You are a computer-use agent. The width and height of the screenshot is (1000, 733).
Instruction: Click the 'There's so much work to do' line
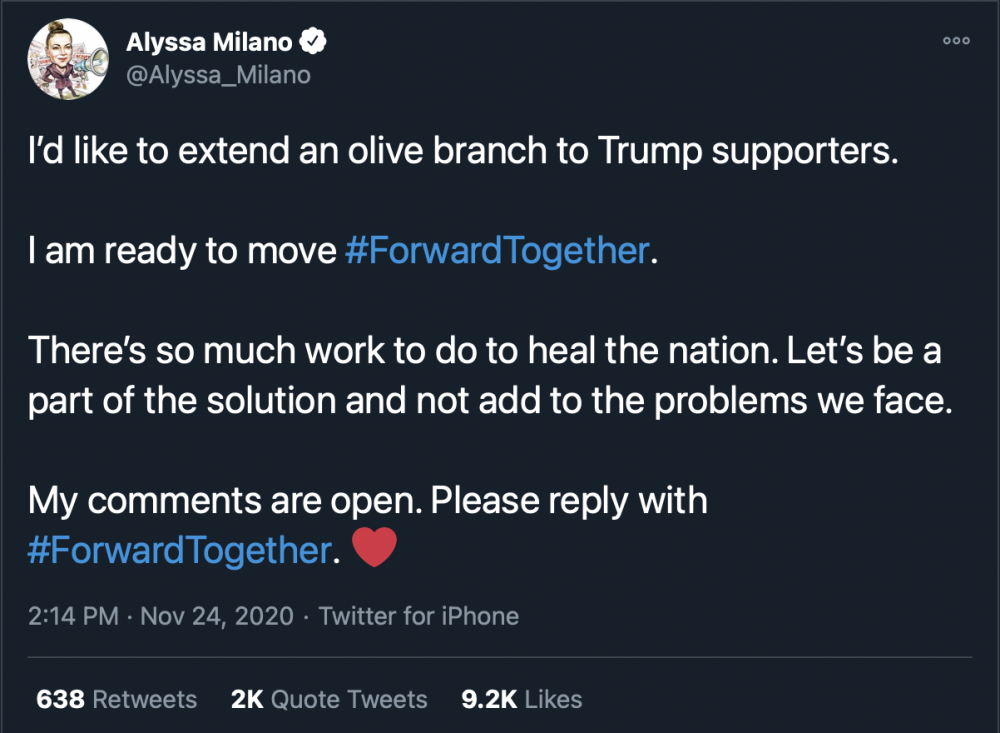(485, 351)
